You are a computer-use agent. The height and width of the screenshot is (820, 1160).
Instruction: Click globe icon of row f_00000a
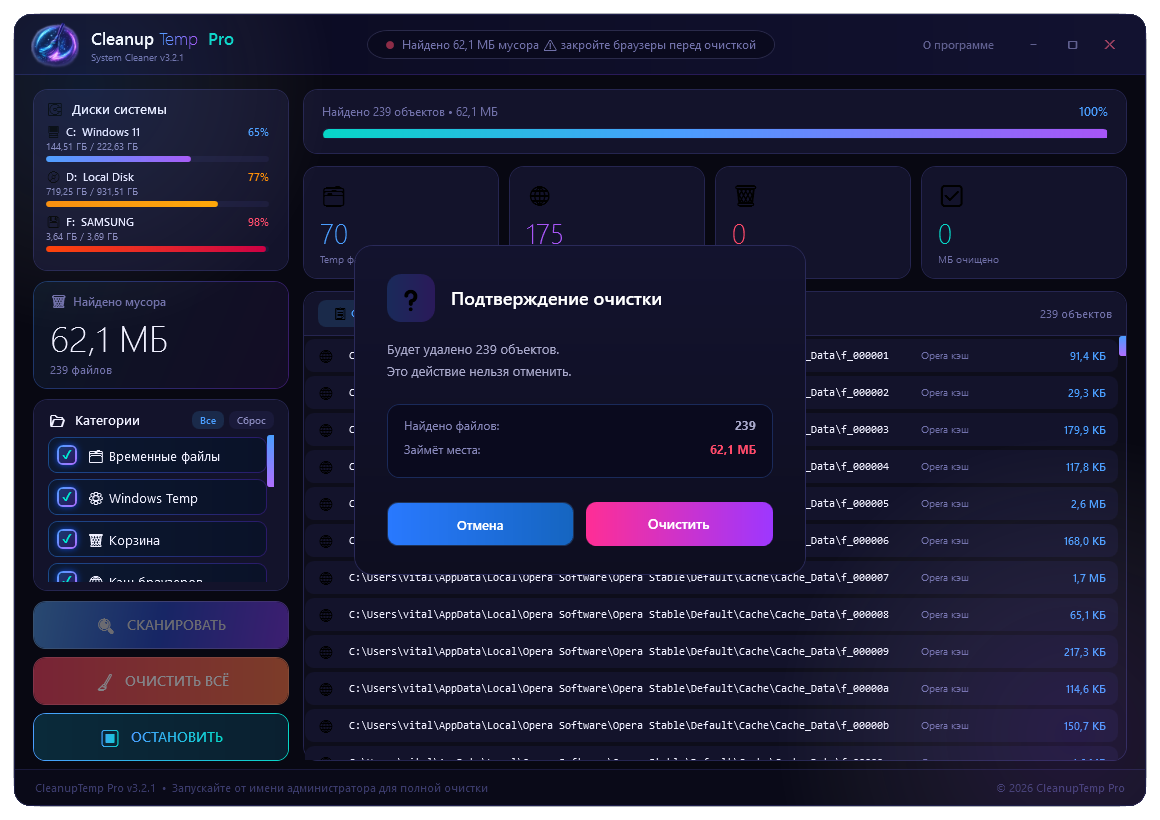pyautogui.click(x=326, y=689)
